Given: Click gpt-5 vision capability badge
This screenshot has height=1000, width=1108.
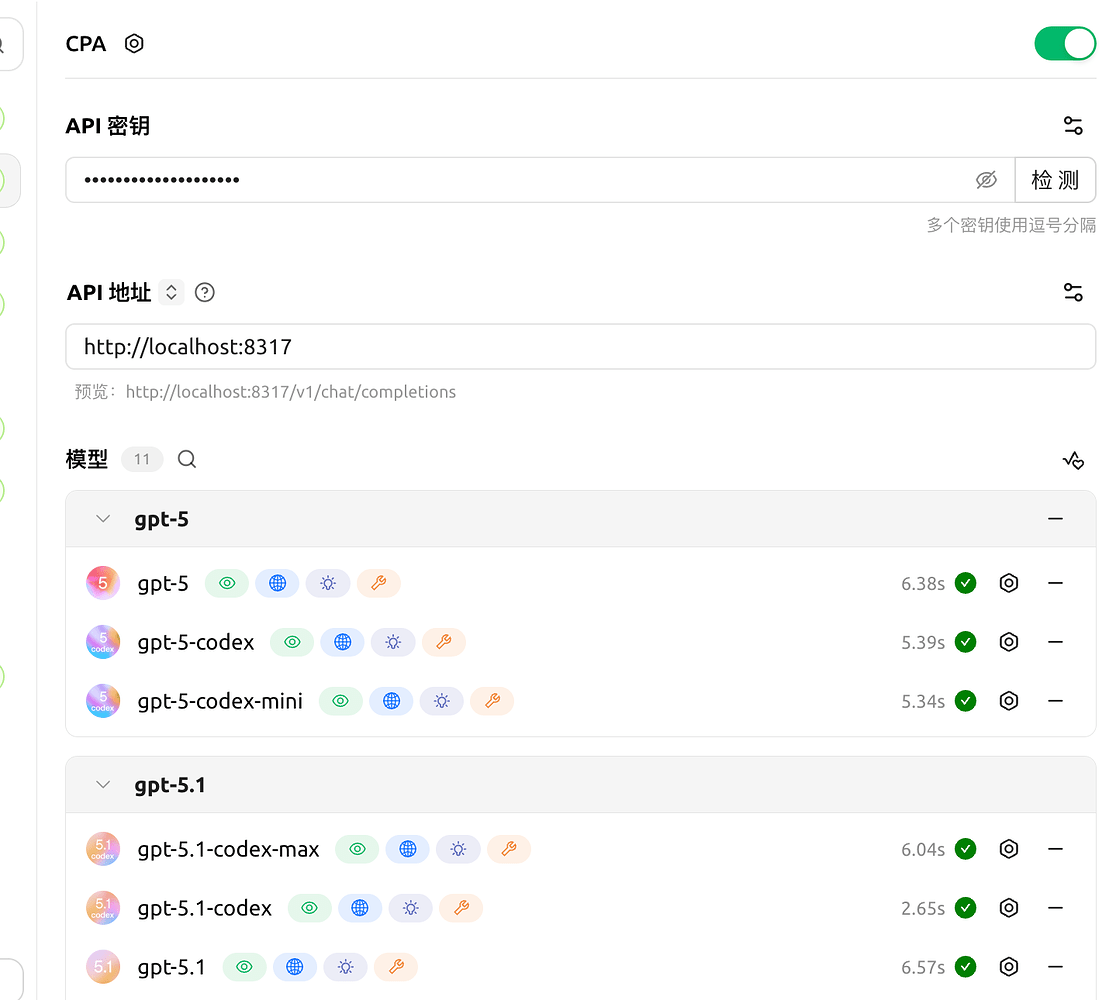Looking at the screenshot, I should pyautogui.click(x=227, y=583).
